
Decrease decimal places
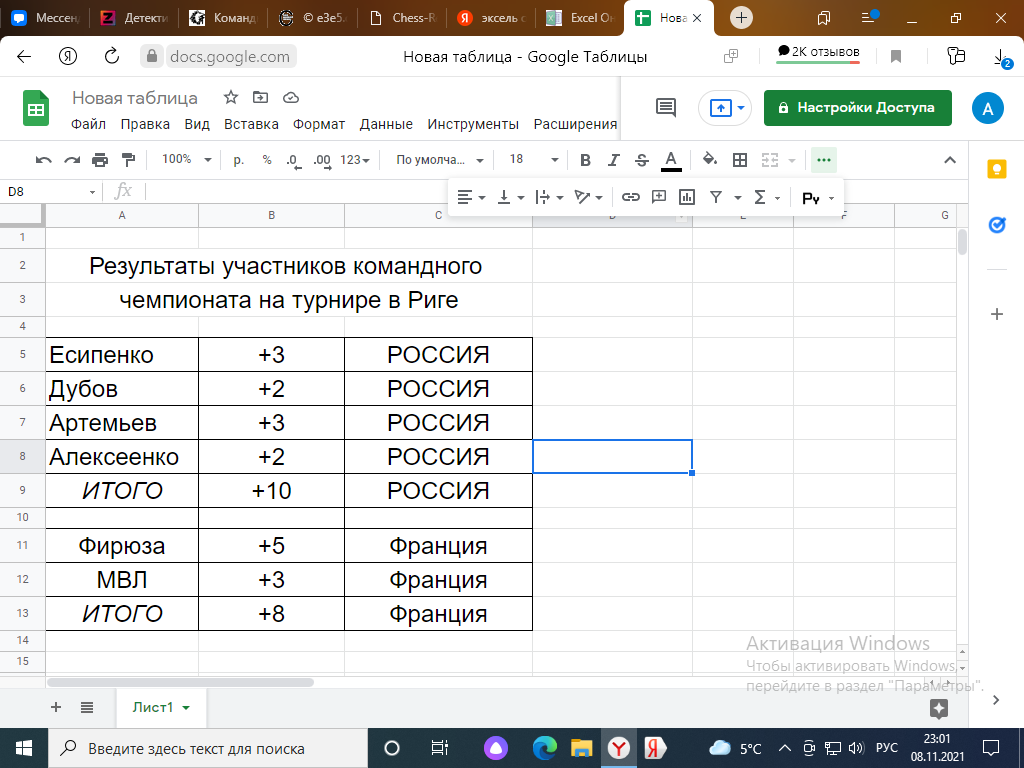[294, 160]
